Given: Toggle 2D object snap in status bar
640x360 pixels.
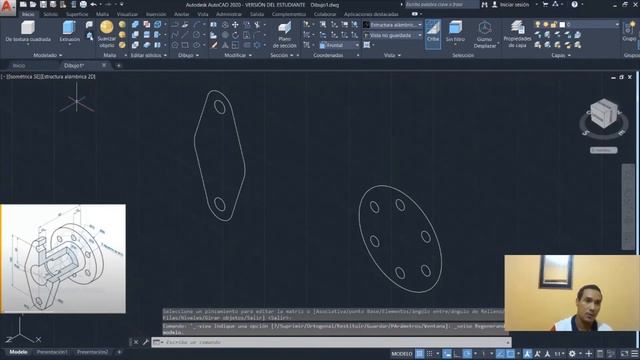Looking at the screenshot, I should pyautogui.click(x=510, y=353).
